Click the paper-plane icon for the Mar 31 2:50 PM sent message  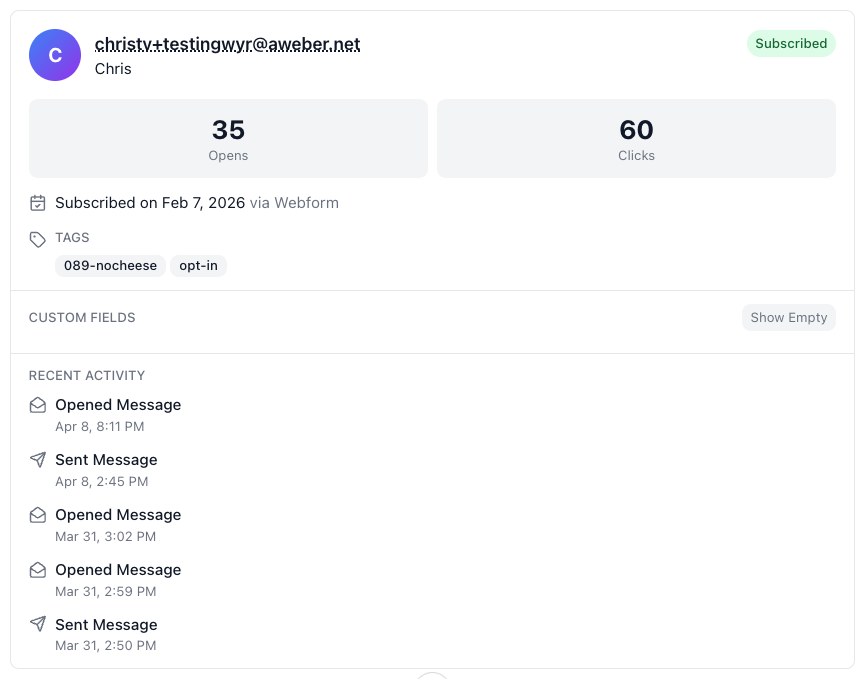[x=37, y=625]
